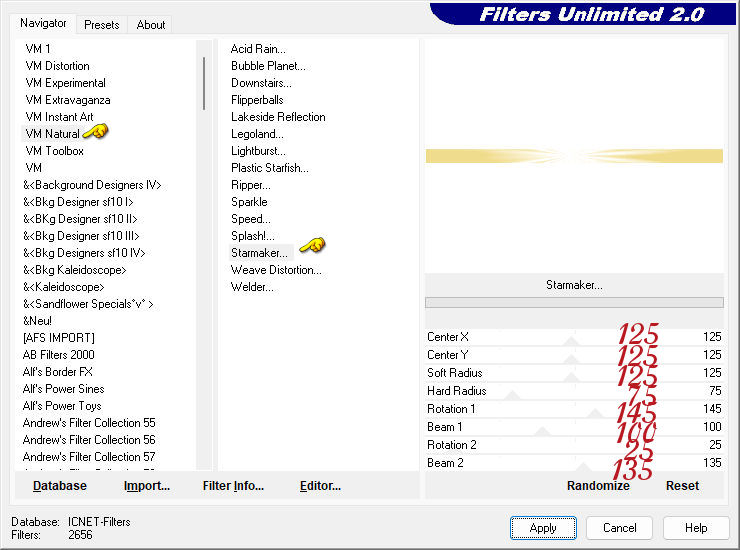Choose the Starmaker... filter
The width and height of the screenshot is (740, 550).
click(x=259, y=253)
